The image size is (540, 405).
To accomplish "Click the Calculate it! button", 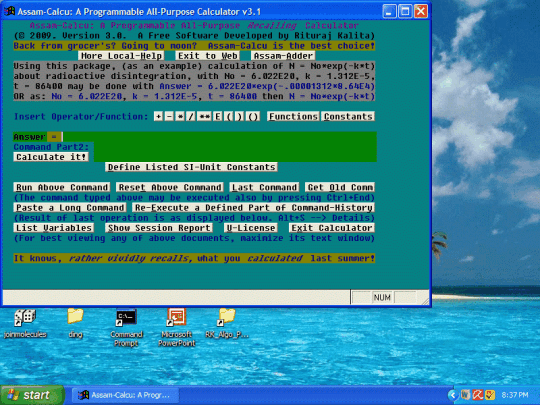I will pos(51,157).
